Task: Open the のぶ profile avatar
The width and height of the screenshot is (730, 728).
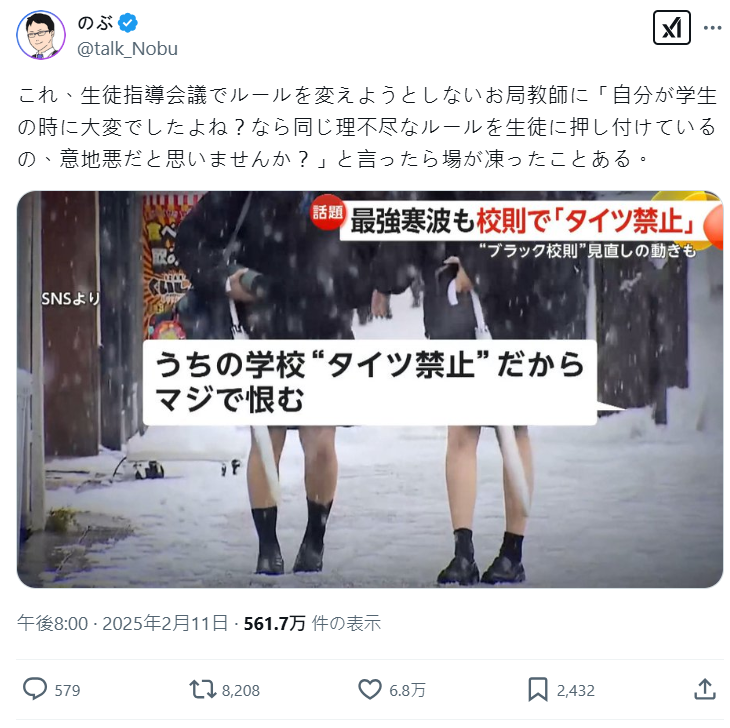Action: pos(41,35)
